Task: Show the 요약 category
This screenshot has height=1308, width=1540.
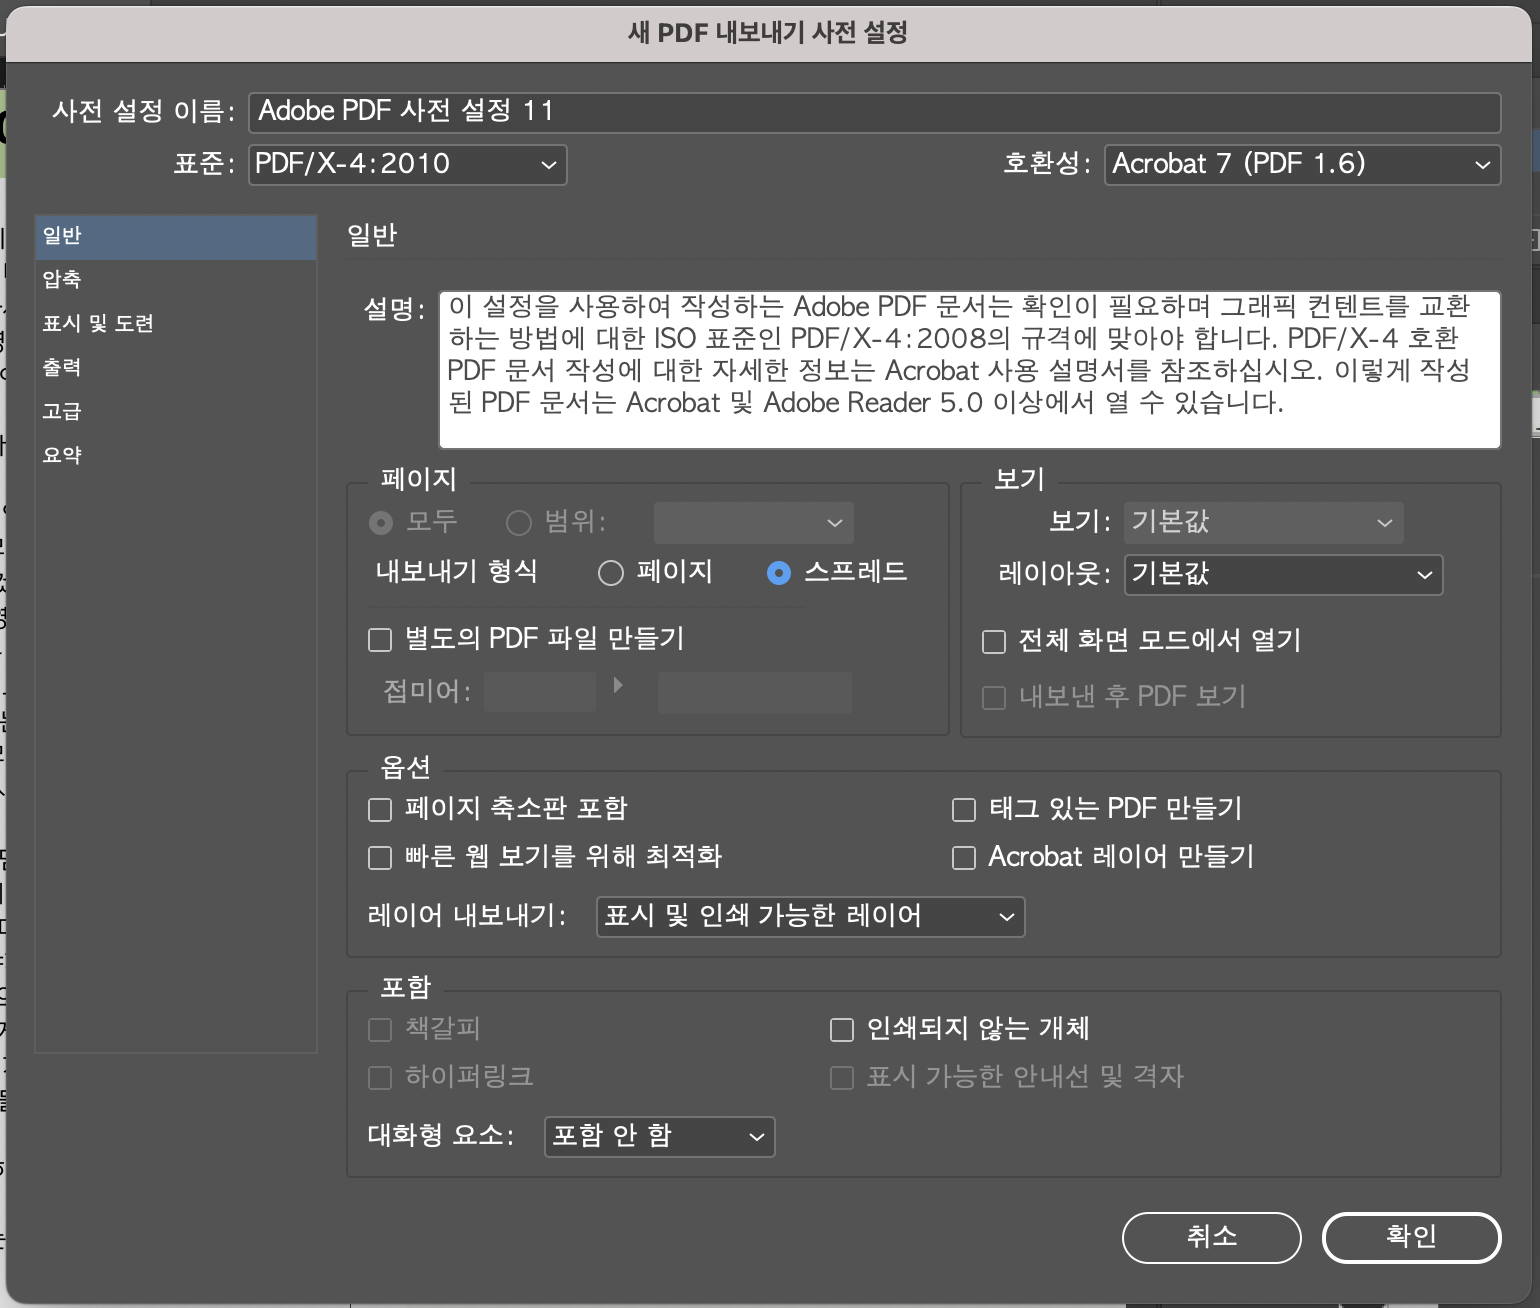Action: pos(176,456)
